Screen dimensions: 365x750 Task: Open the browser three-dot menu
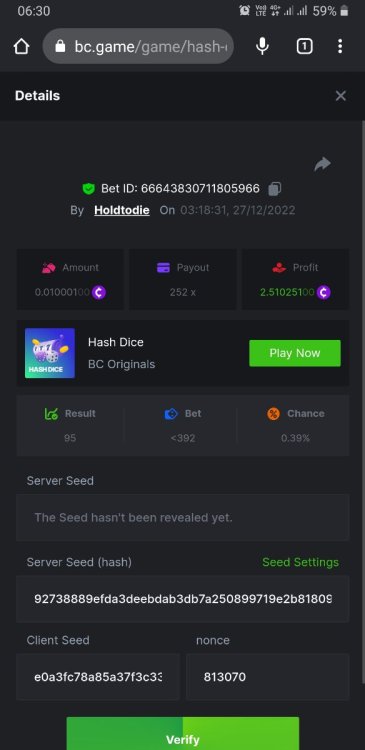click(340, 46)
